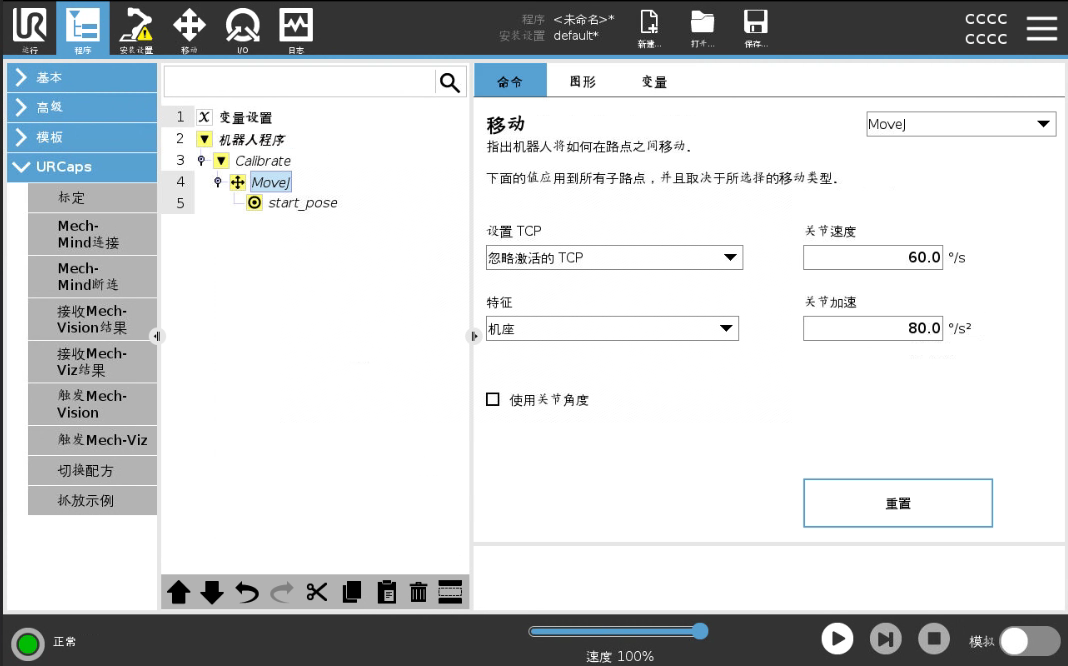The height and width of the screenshot is (666, 1068).
Task: Open the 特征 机座 dropdown
Action: pos(612,329)
